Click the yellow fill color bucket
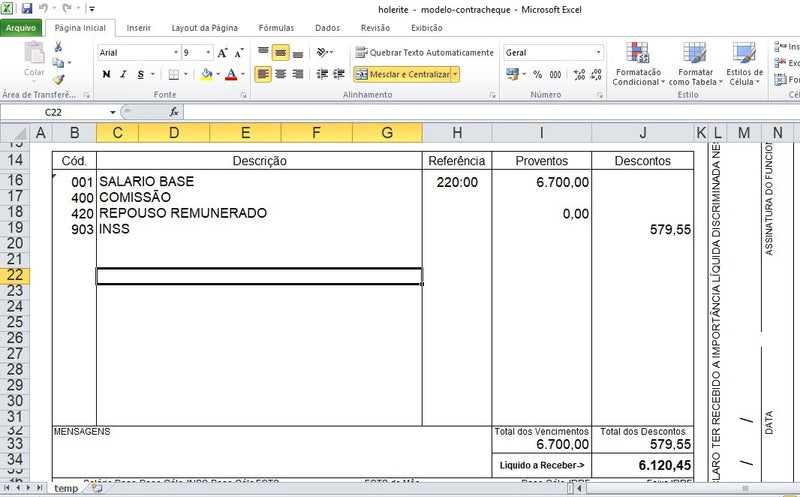Screen dimensions: 800x497 tap(206, 74)
